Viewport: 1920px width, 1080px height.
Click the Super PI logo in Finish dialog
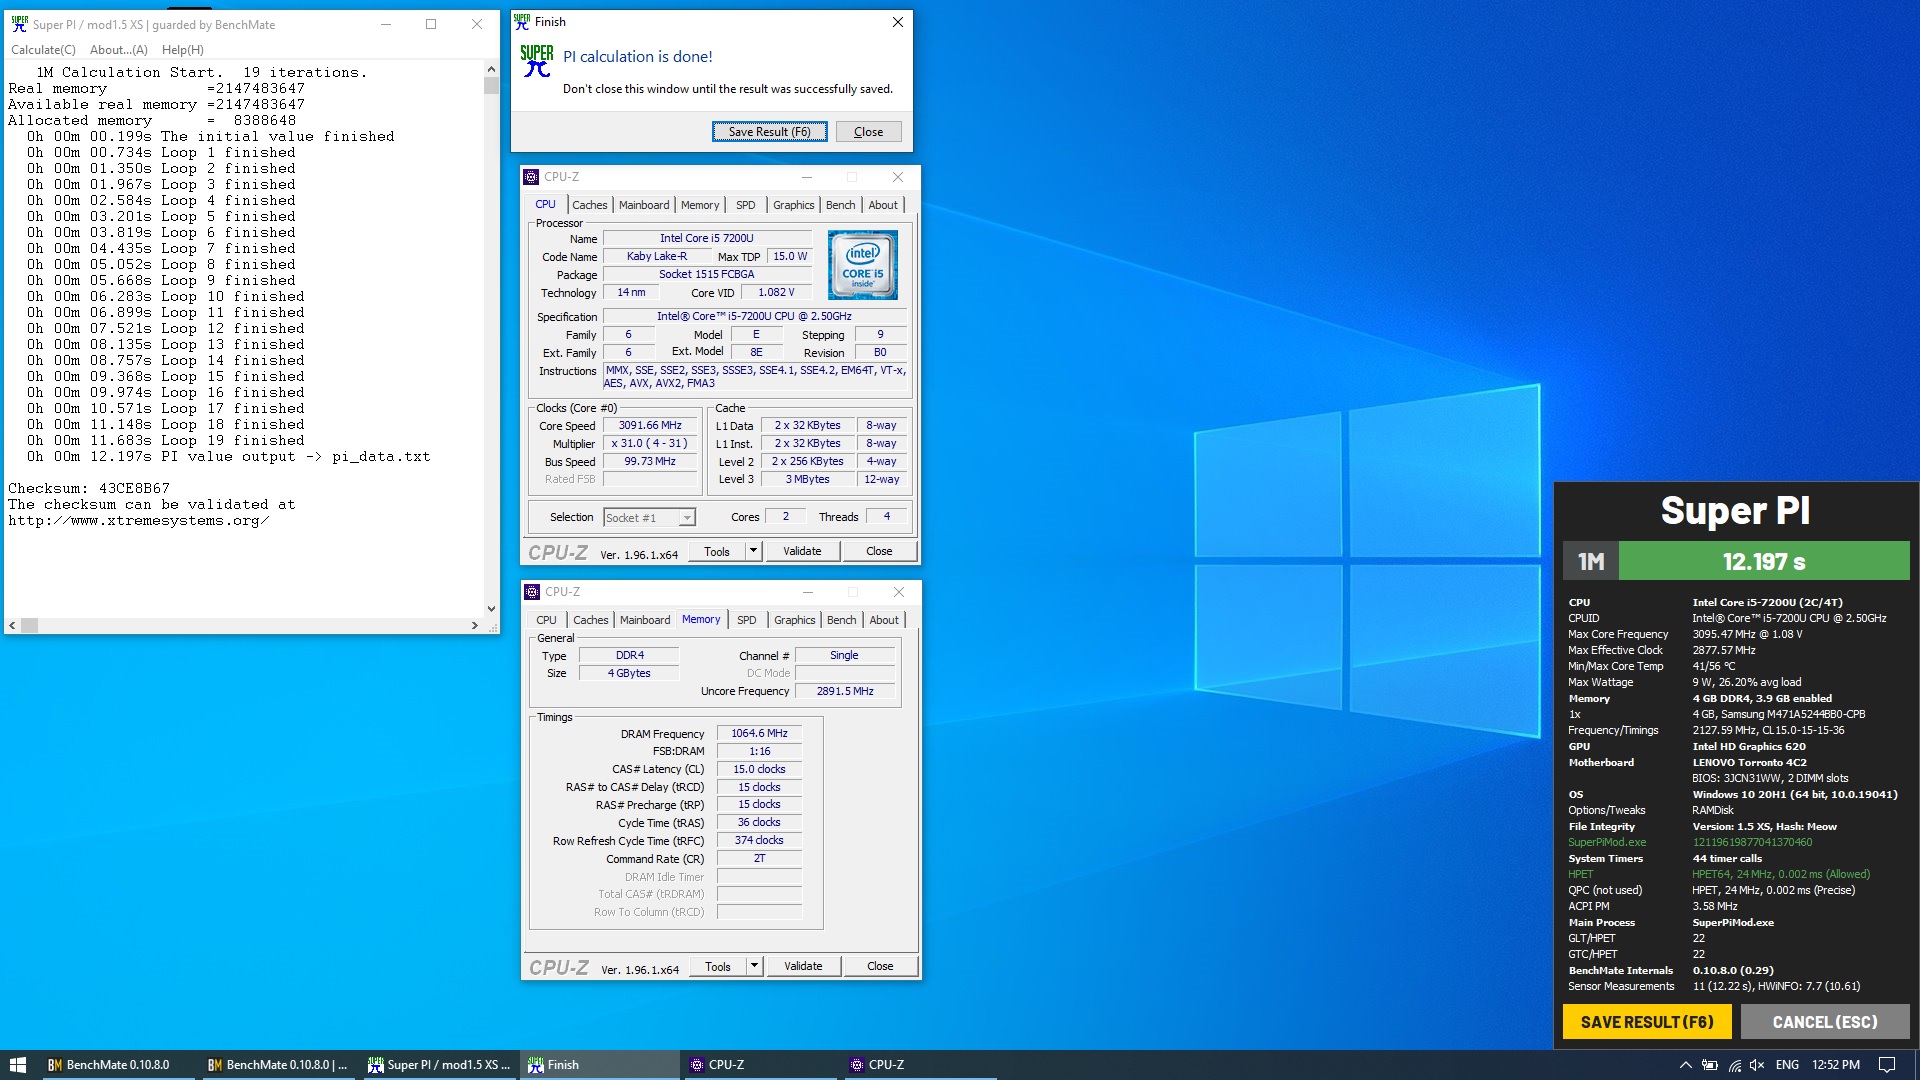point(537,61)
